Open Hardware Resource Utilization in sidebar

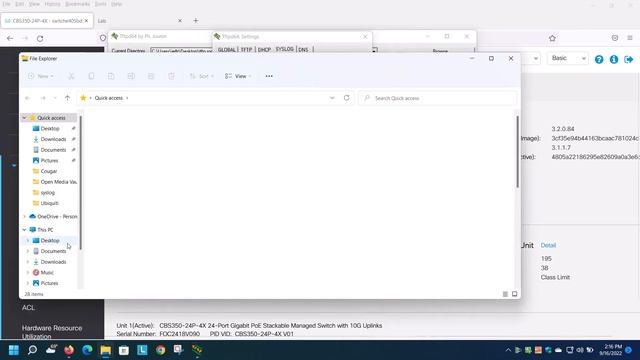tap(52, 332)
